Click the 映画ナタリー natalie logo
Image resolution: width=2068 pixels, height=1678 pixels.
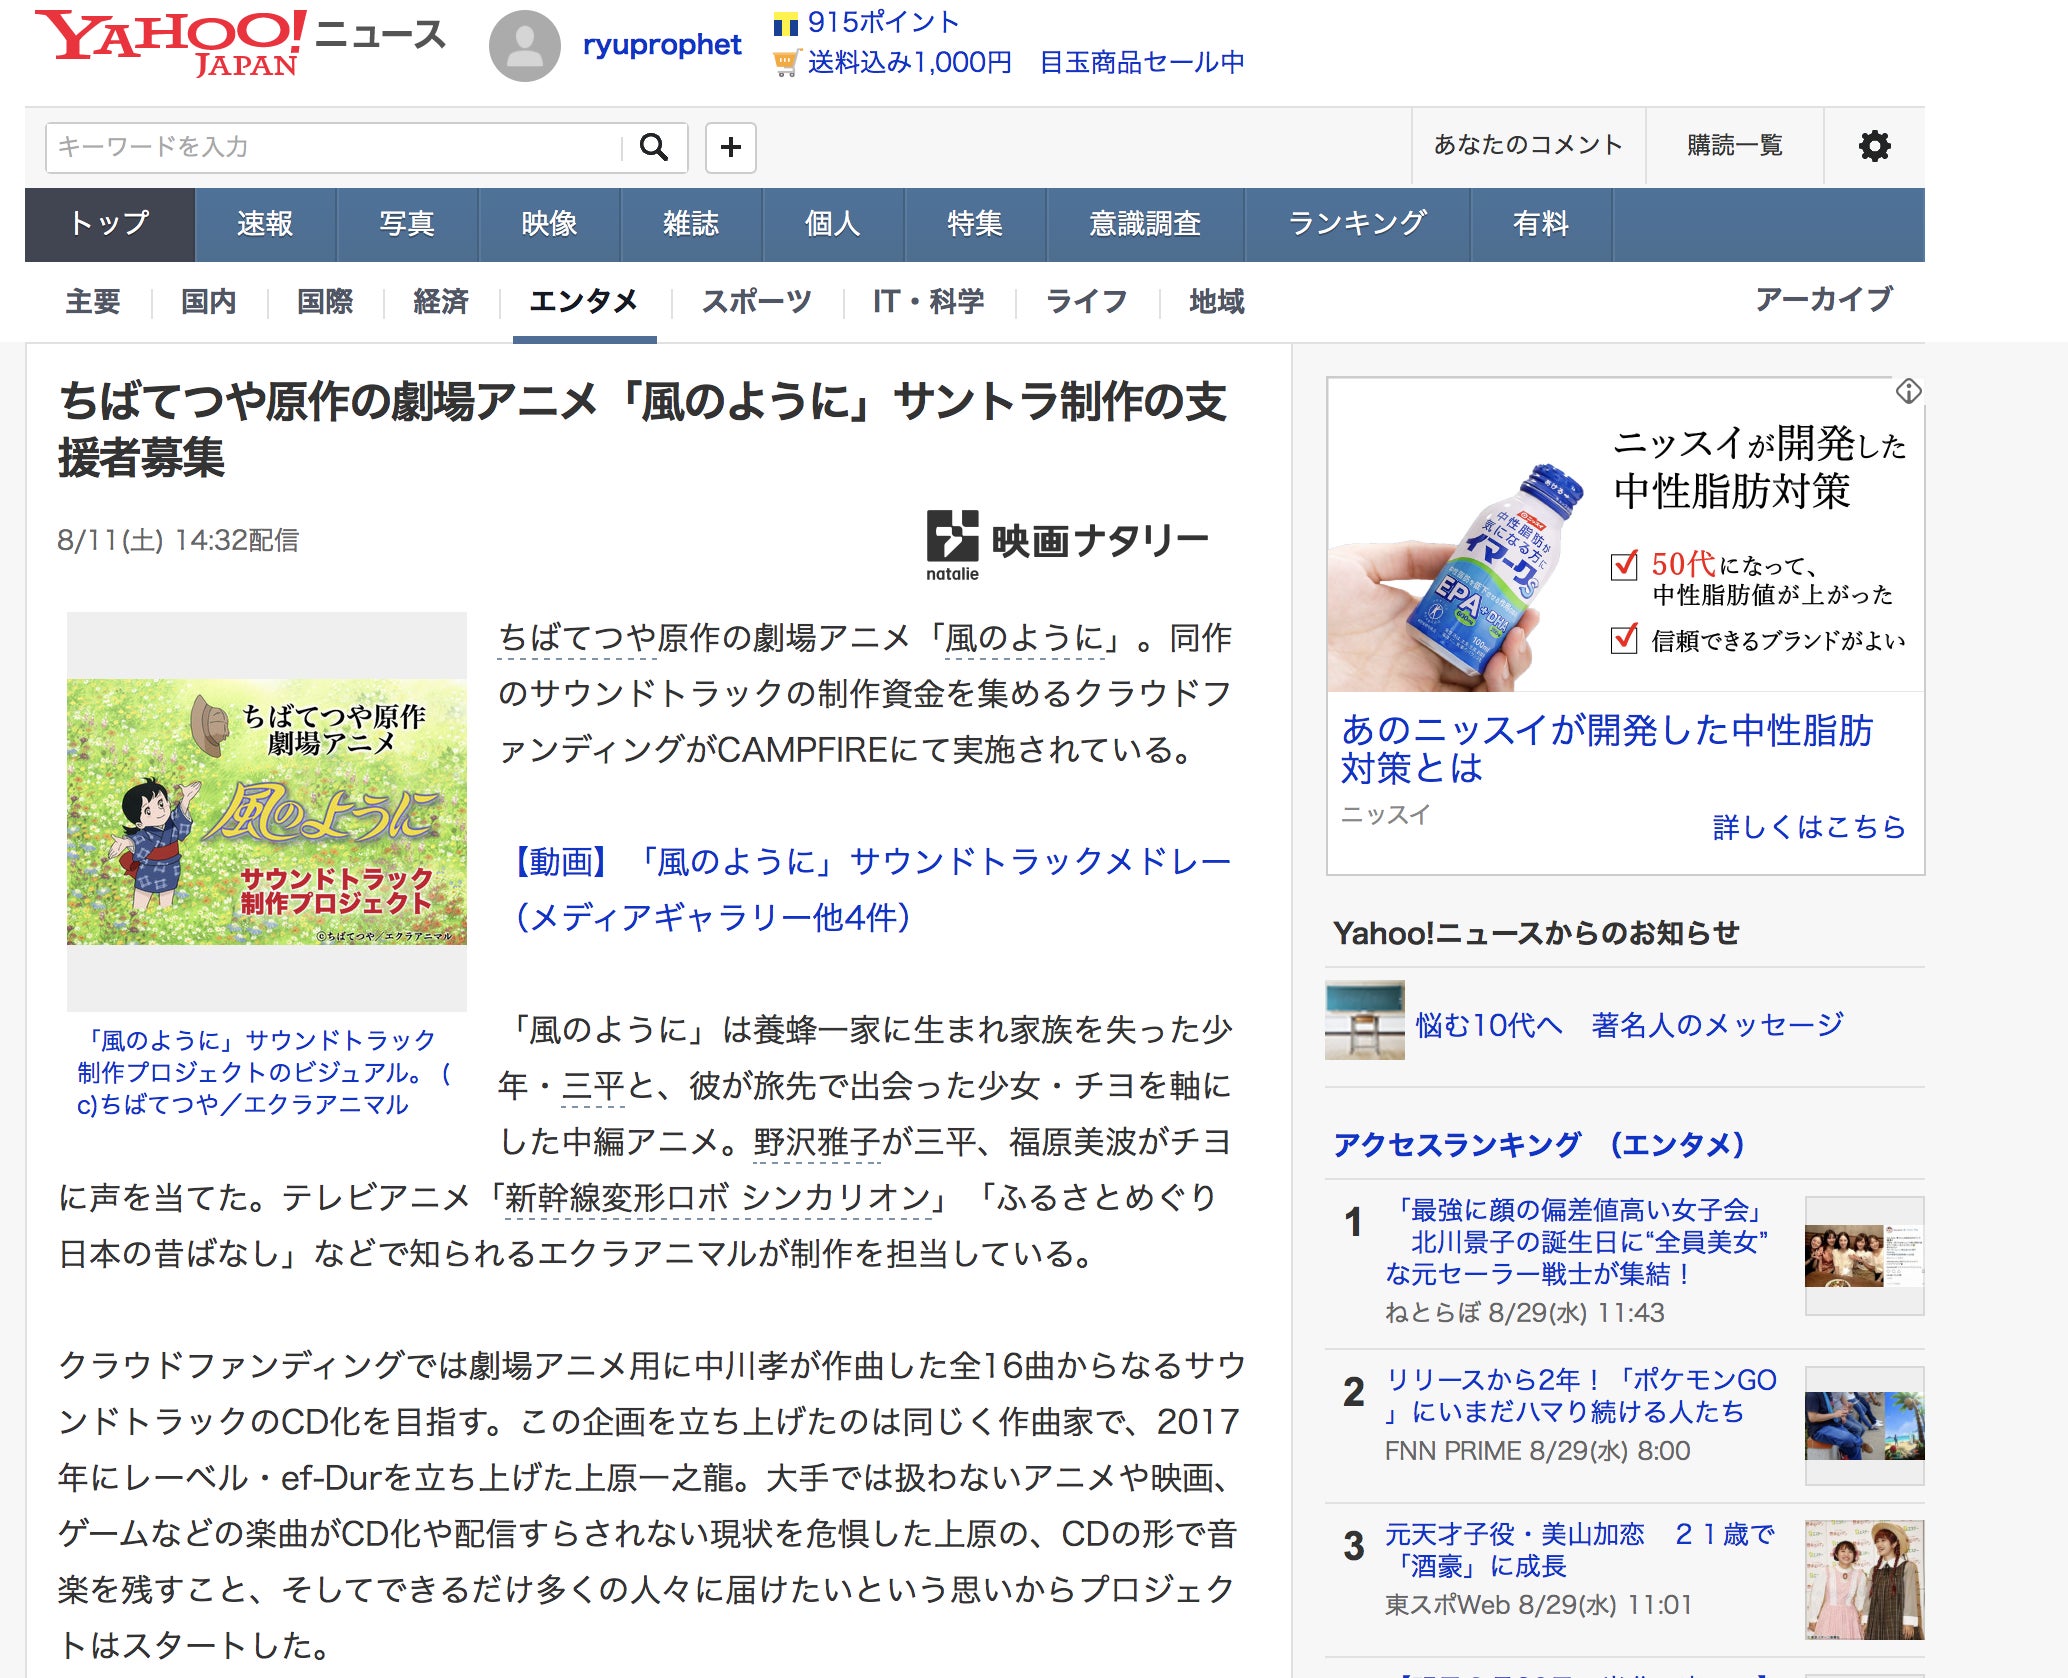pos(1067,543)
